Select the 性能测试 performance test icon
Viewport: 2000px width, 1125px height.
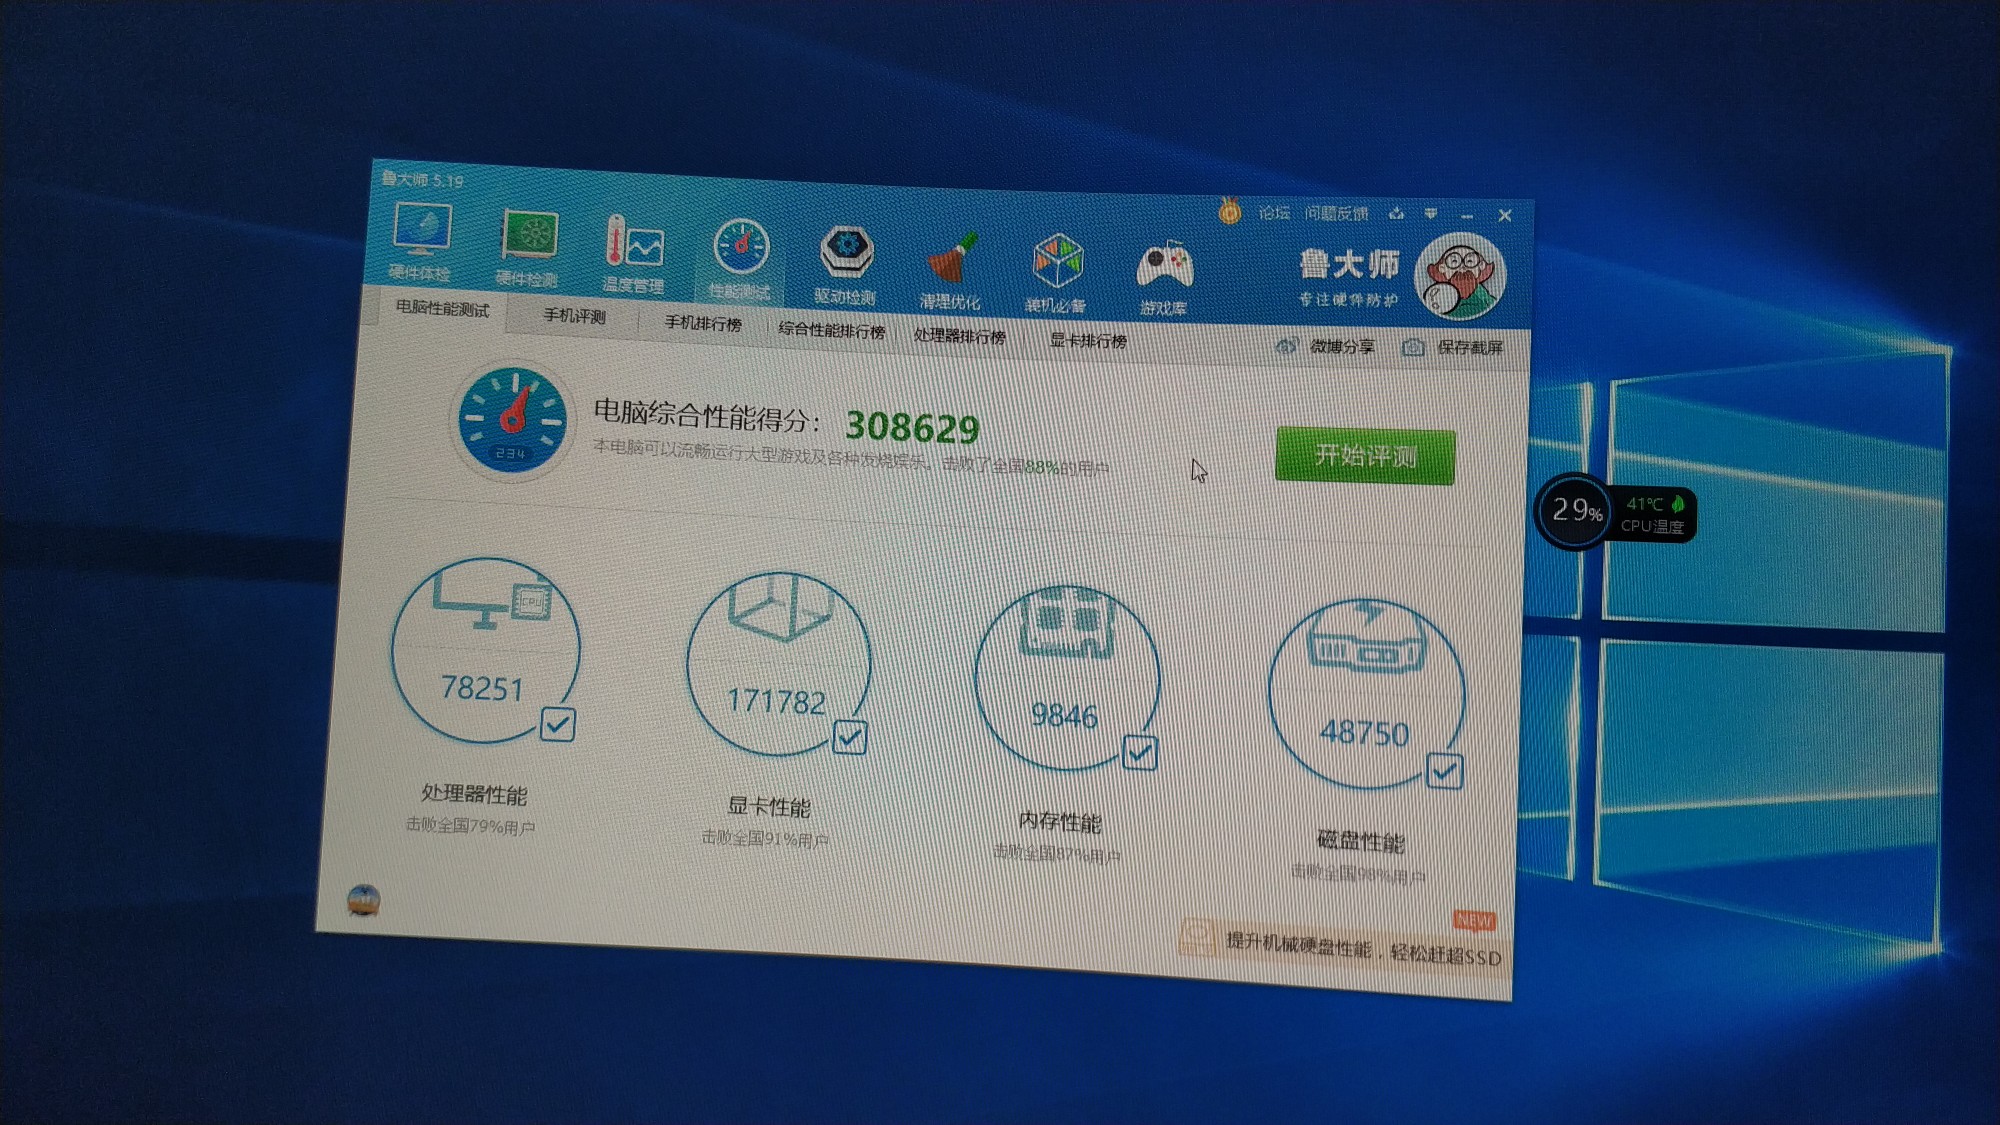[x=740, y=260]
